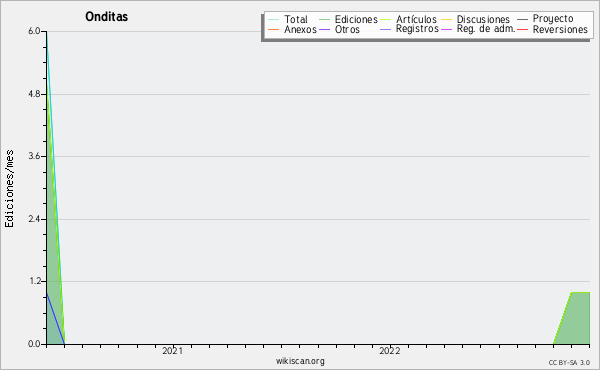The height and width of the screenshot is (370, 600).
Task: Click the Otros legend label
Action: tap(347, 29)
